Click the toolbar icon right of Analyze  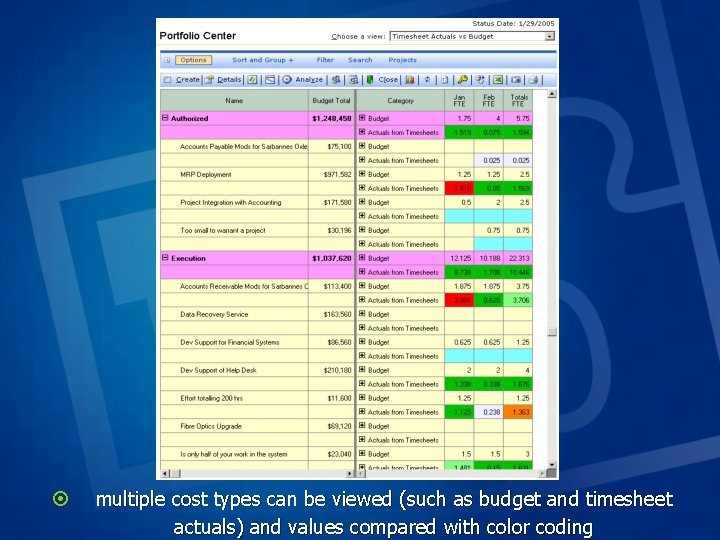coord(336,79)
